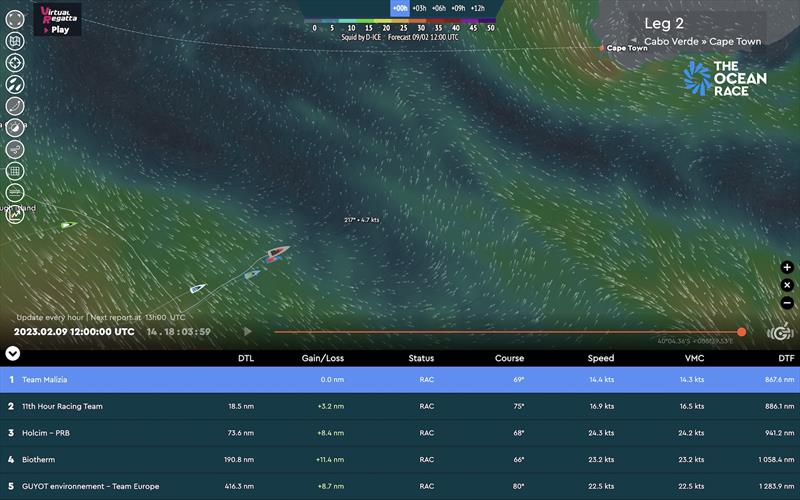Click the Gain/Loss column header
This screenshot has height=500, width=800.
point(322,358)
